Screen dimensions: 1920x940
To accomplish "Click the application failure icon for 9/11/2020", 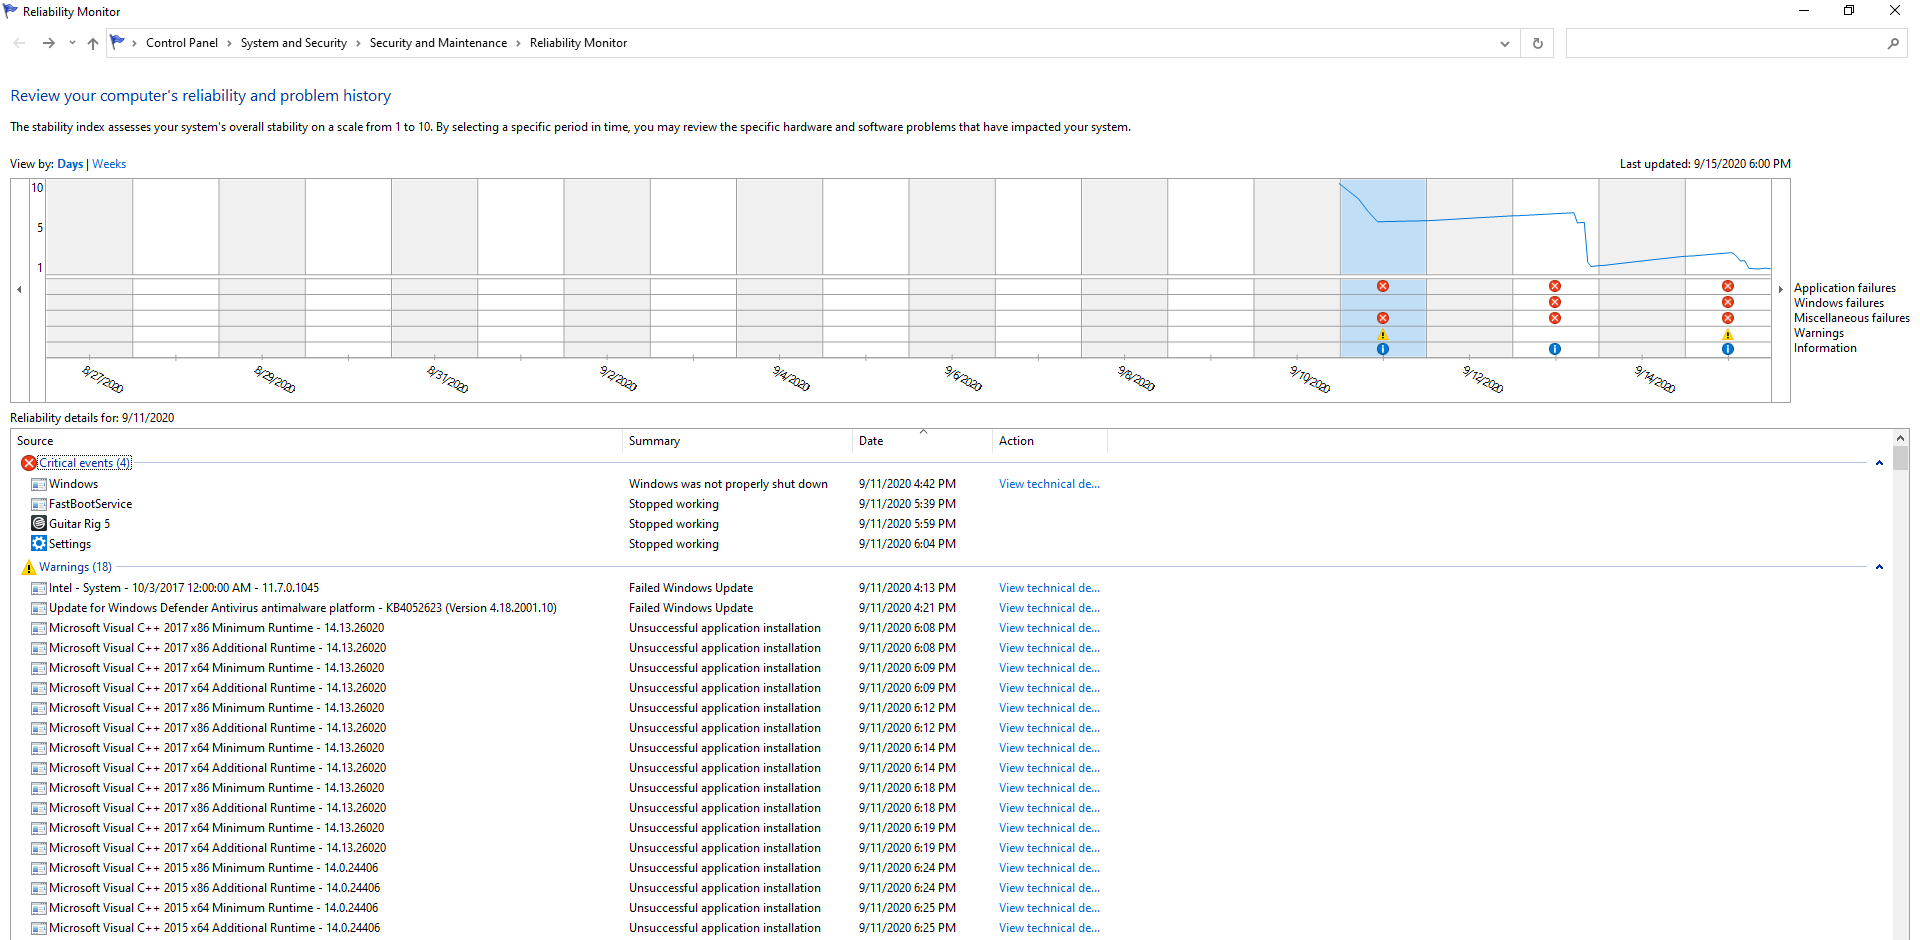I will (x=1383, y=286).
